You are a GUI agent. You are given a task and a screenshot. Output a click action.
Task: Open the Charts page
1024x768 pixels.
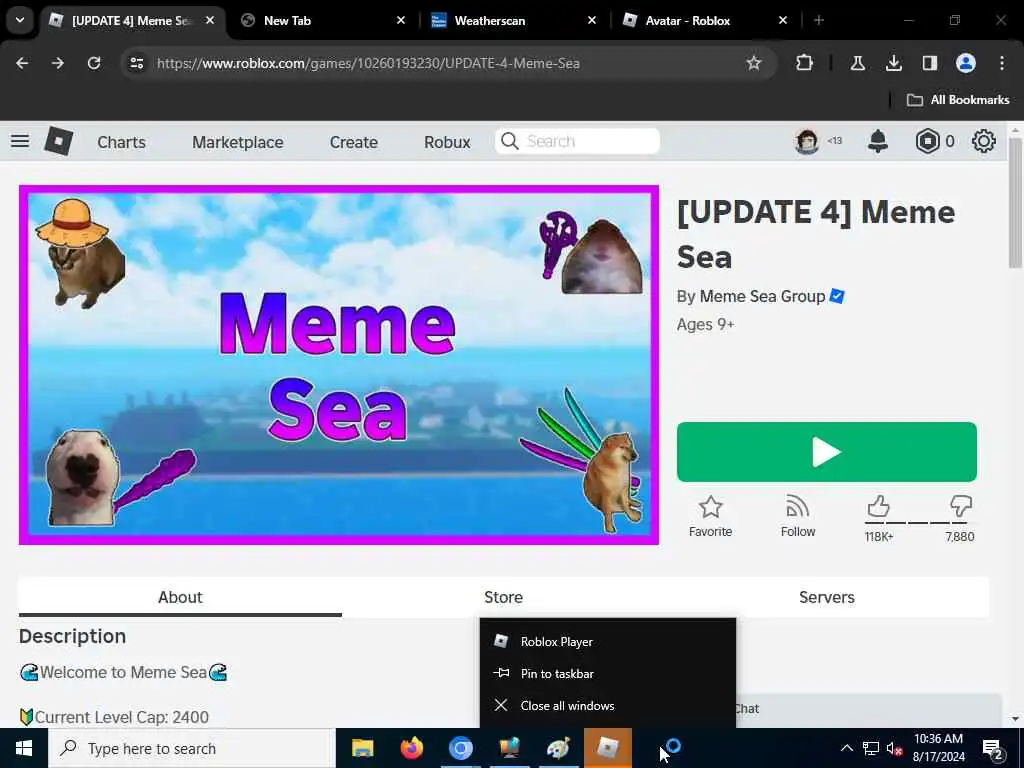tap(121, 142)
